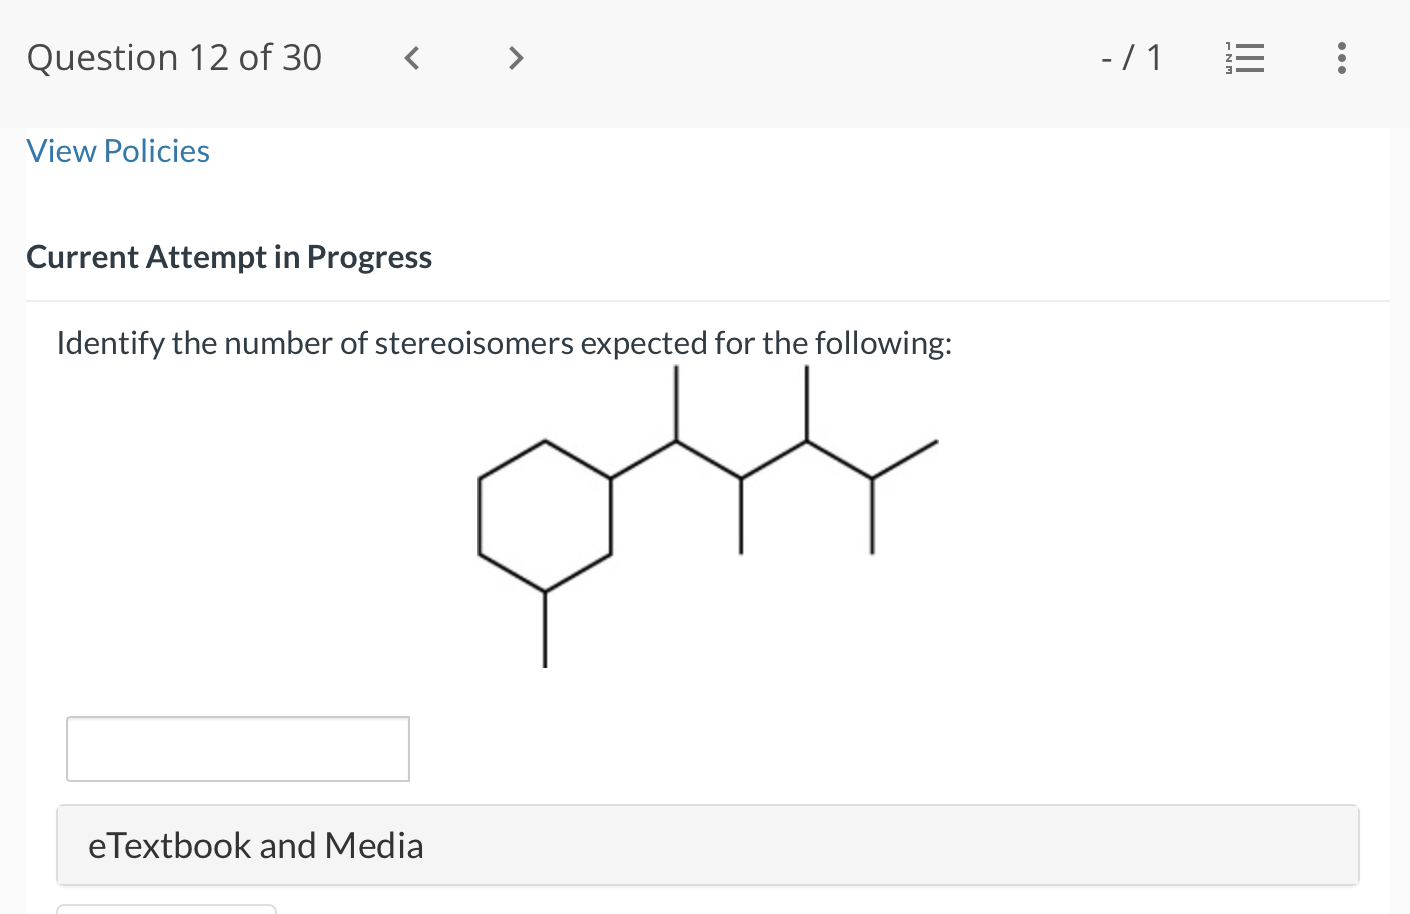Image resolution: width=1410 pixels, height=914 pixels.
Task: Expand the eTextbook and Media section
Action: pyautogui.click(x=708, y=845)
